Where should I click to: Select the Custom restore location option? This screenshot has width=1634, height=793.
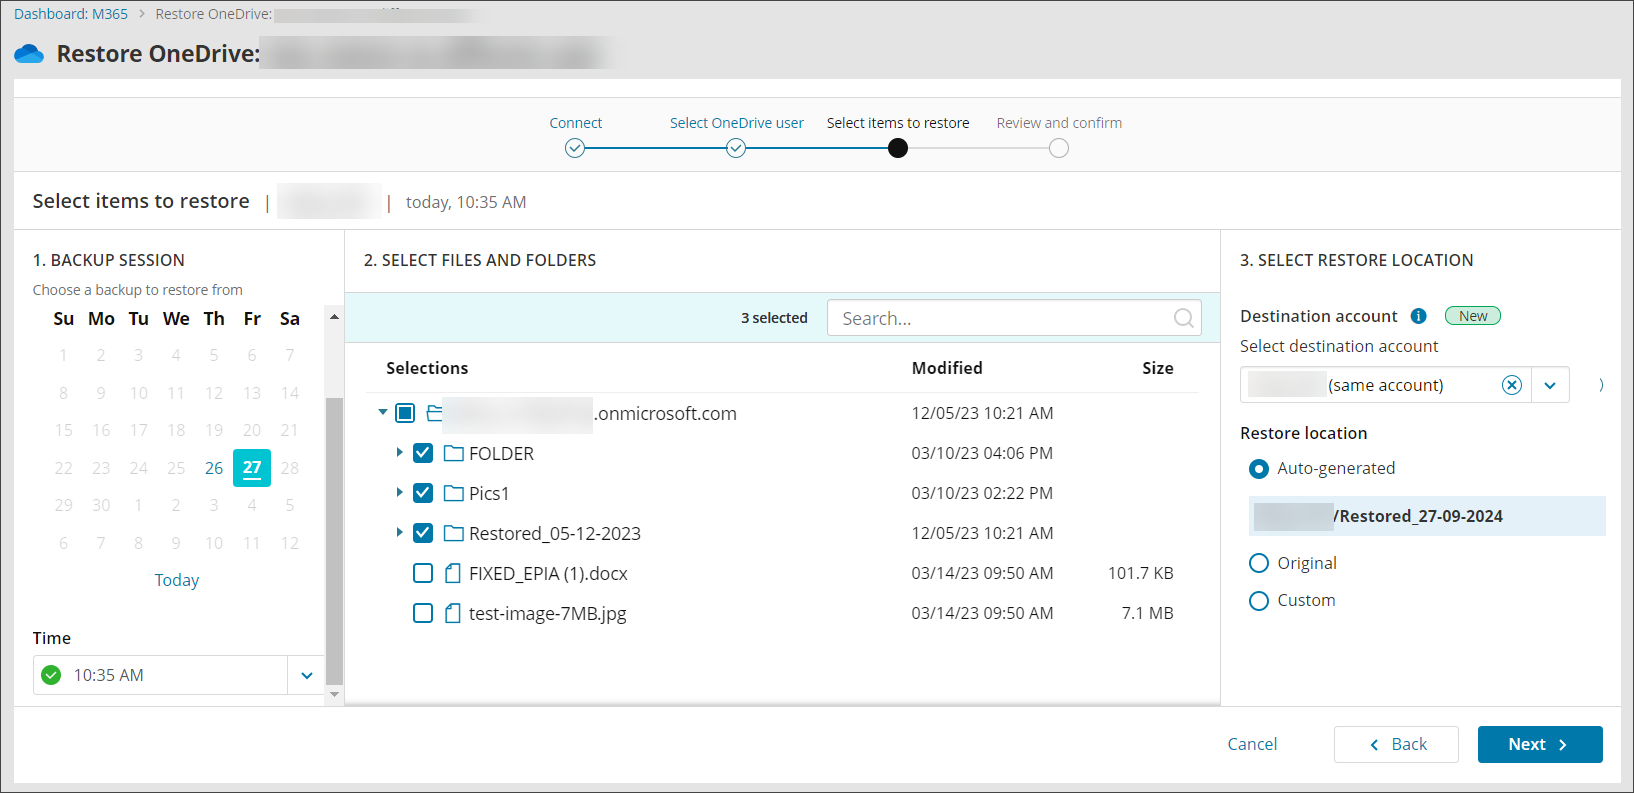click(1259, 600)
